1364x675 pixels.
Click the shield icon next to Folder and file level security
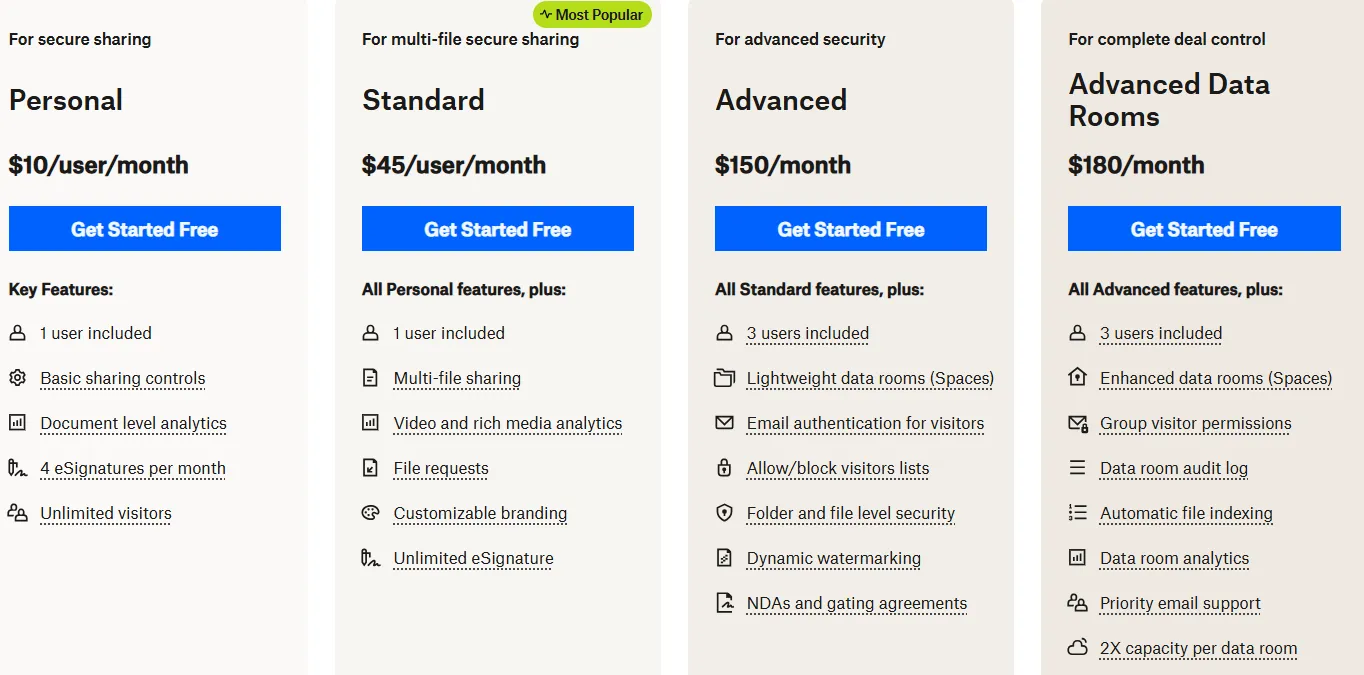[725, 513]
